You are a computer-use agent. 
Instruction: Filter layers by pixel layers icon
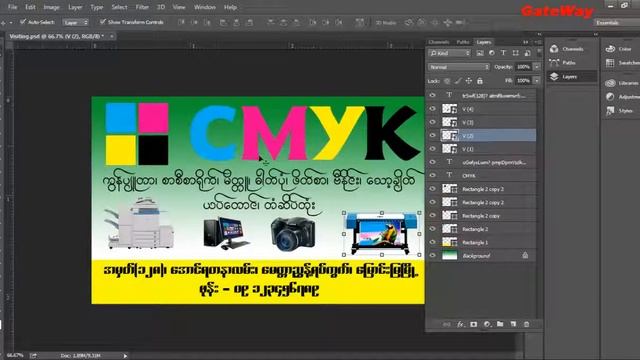[480, 53]
